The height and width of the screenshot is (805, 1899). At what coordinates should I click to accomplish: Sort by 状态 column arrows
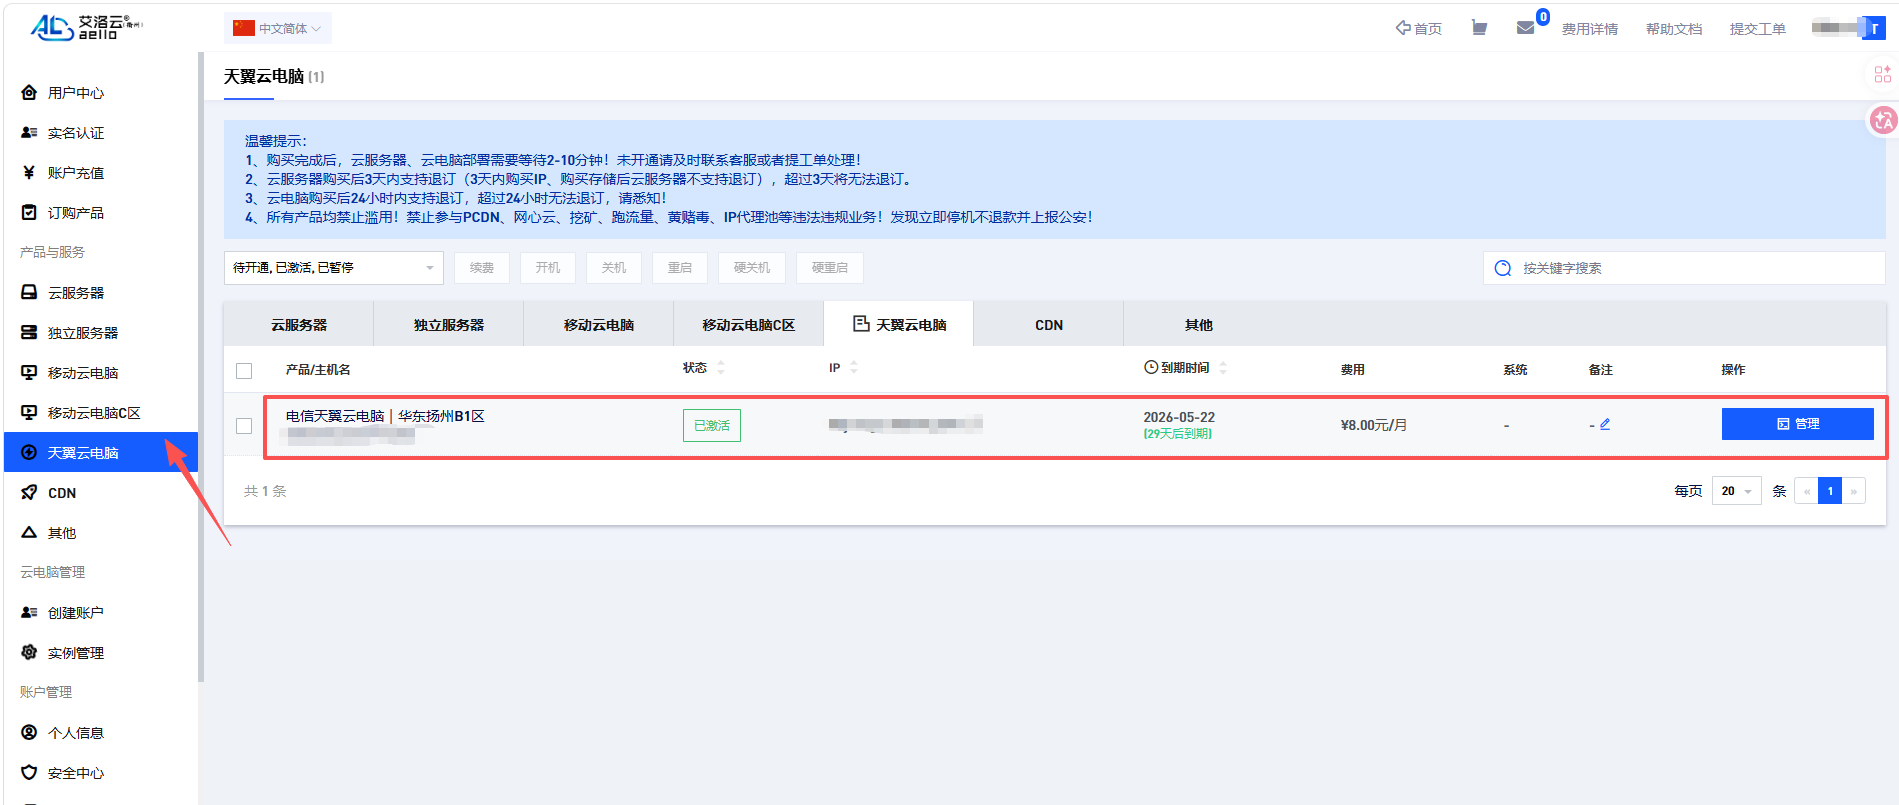tap(721, 368)
